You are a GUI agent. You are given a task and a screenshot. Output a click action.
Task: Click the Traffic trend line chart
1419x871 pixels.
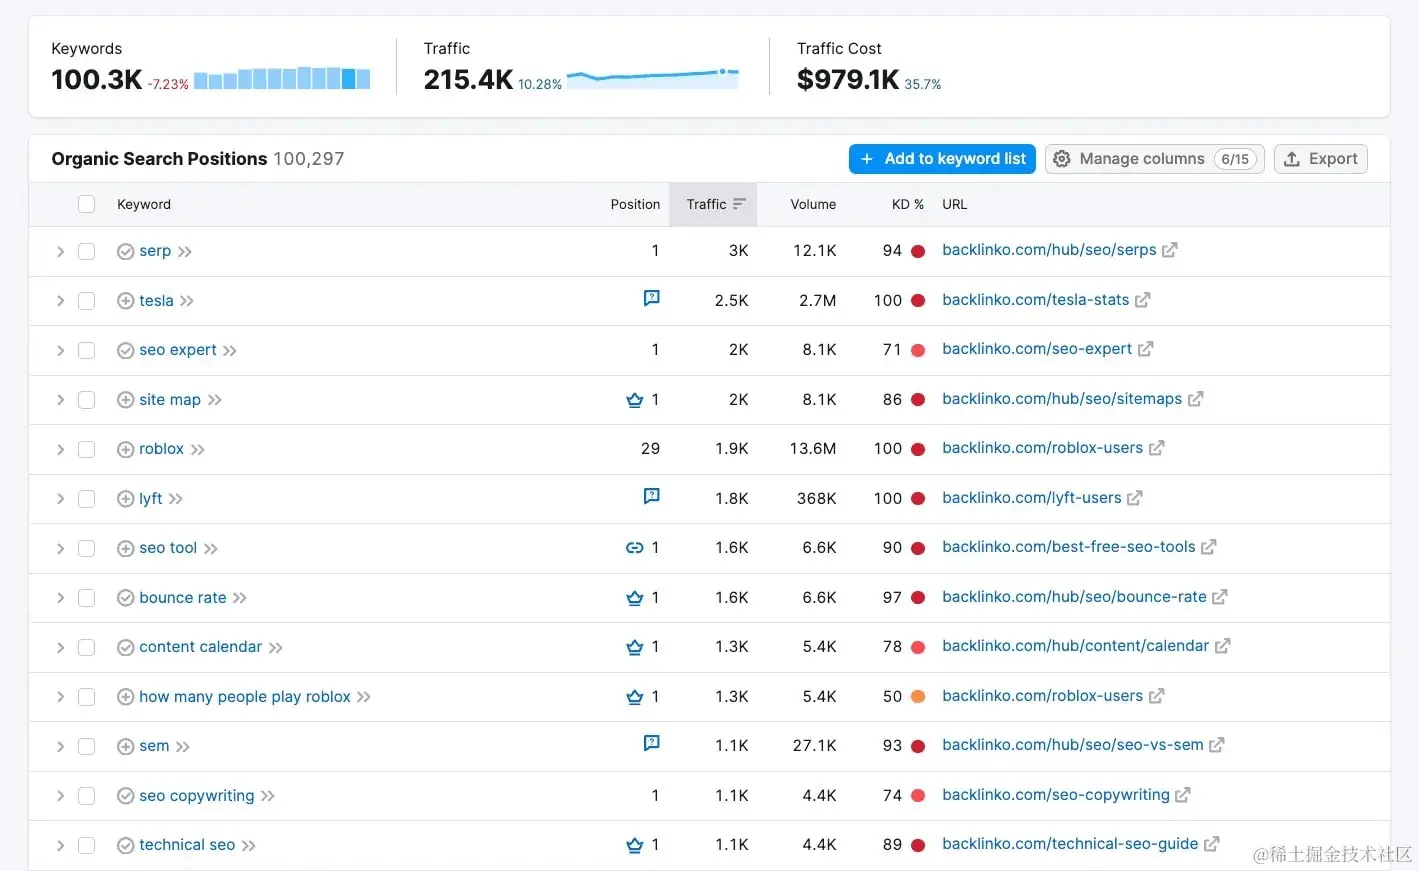click(x=653, y=77)
